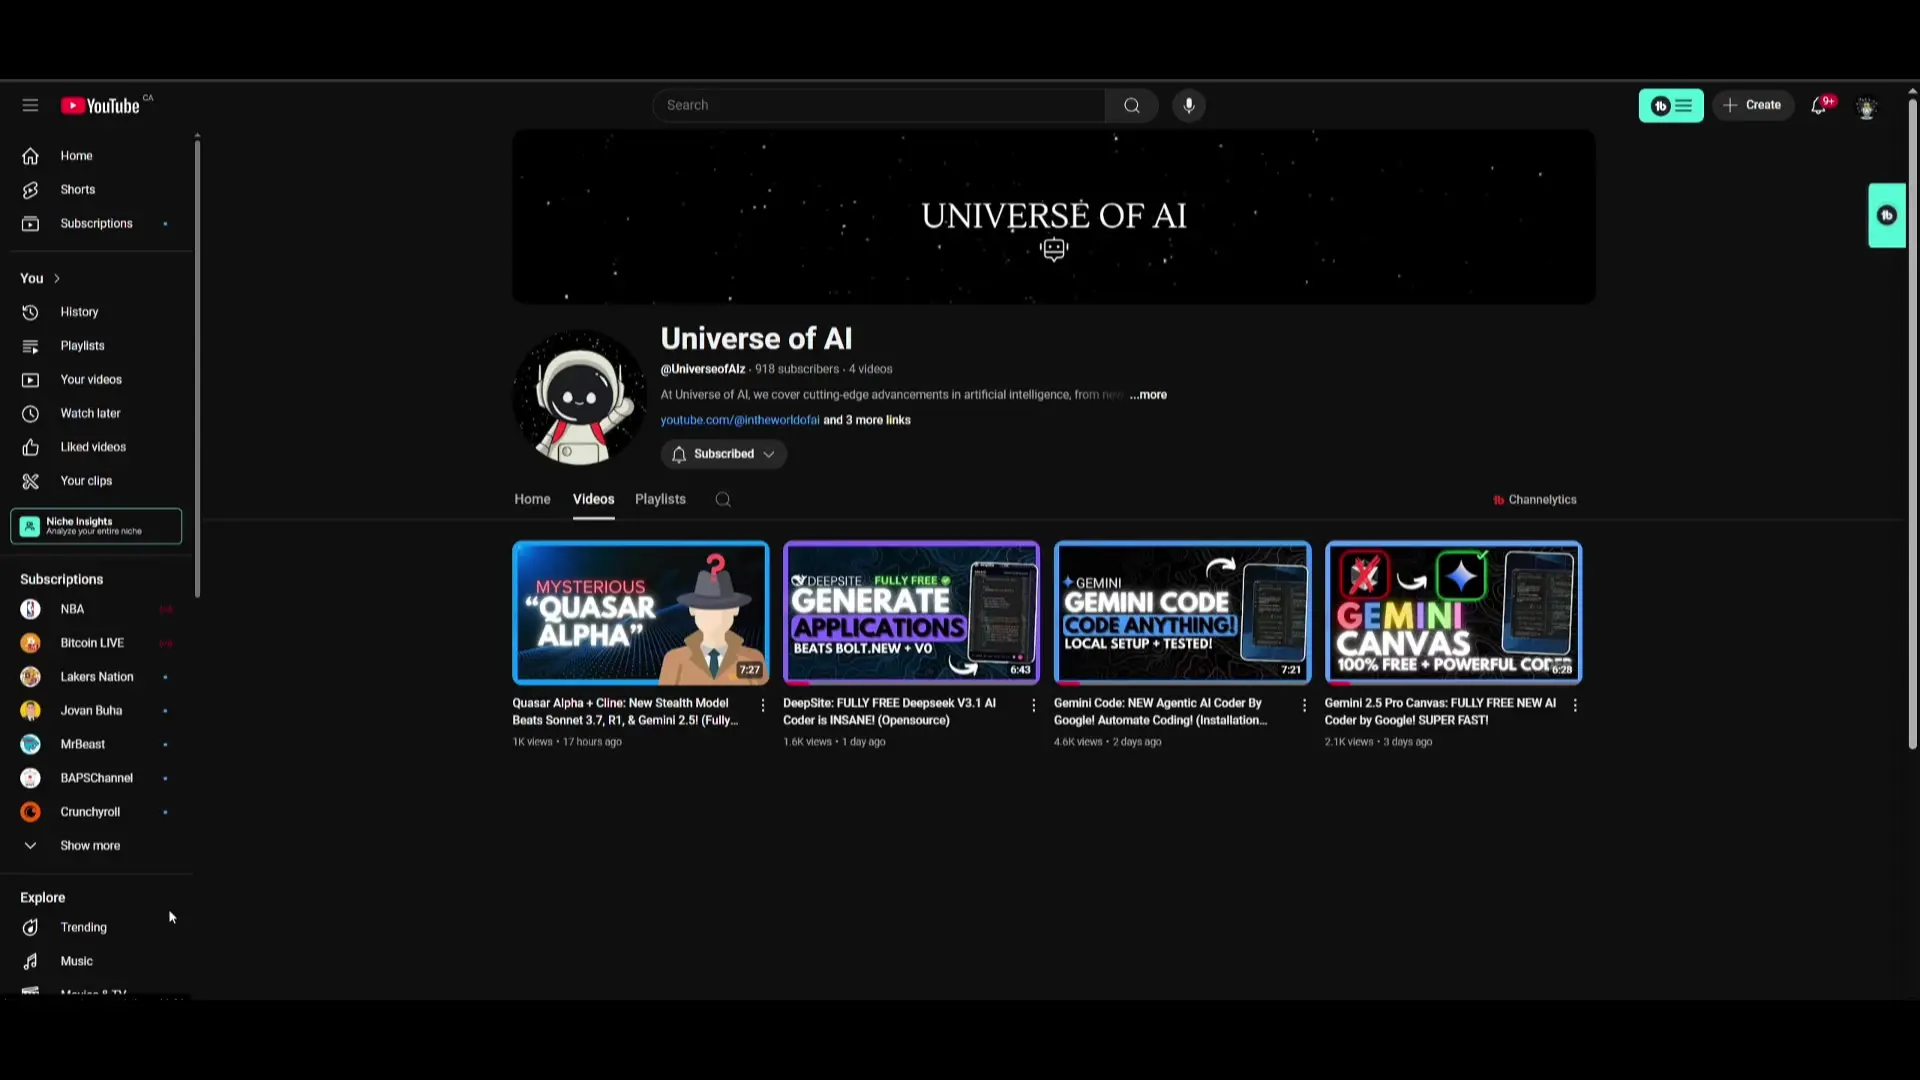Open Gemini Canvas thumbnail
The image size is (1920, 1080).
tap(1453, 613)
